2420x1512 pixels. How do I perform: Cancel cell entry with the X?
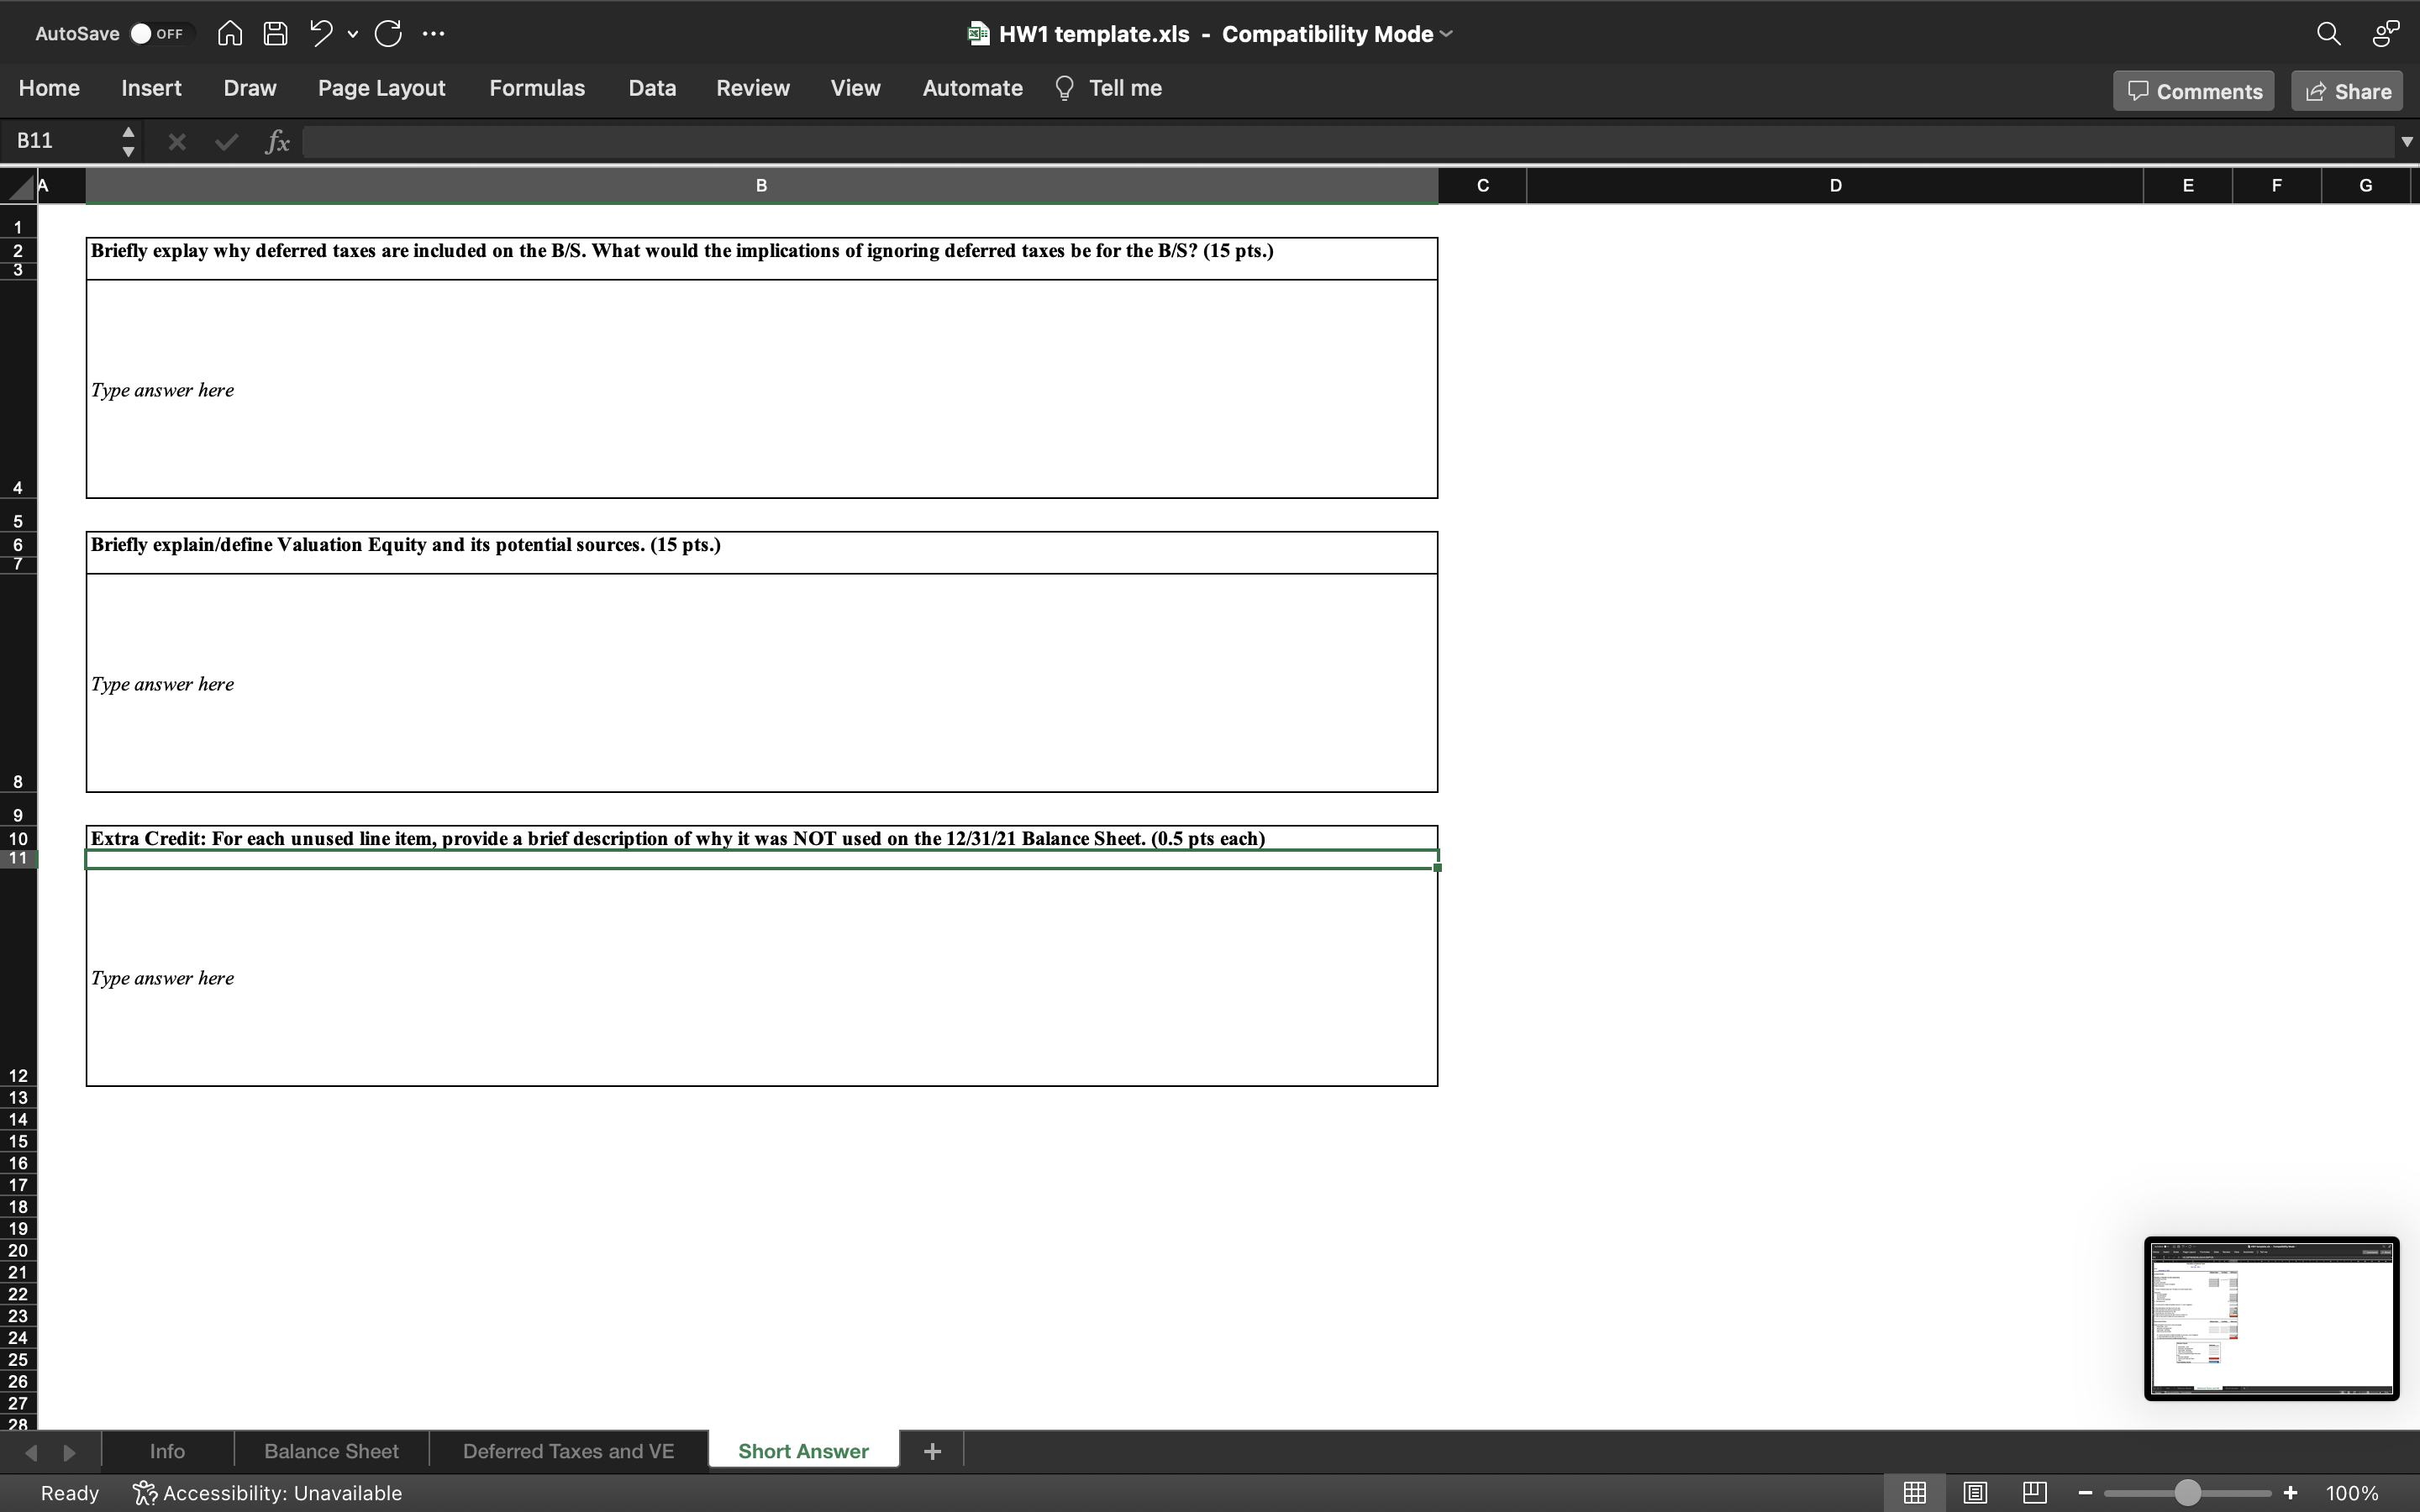point(177,141)
